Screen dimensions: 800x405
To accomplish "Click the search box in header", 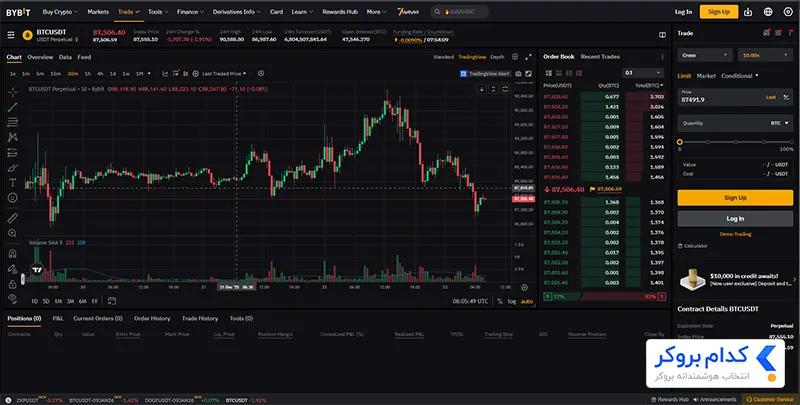I will (460, 12).
